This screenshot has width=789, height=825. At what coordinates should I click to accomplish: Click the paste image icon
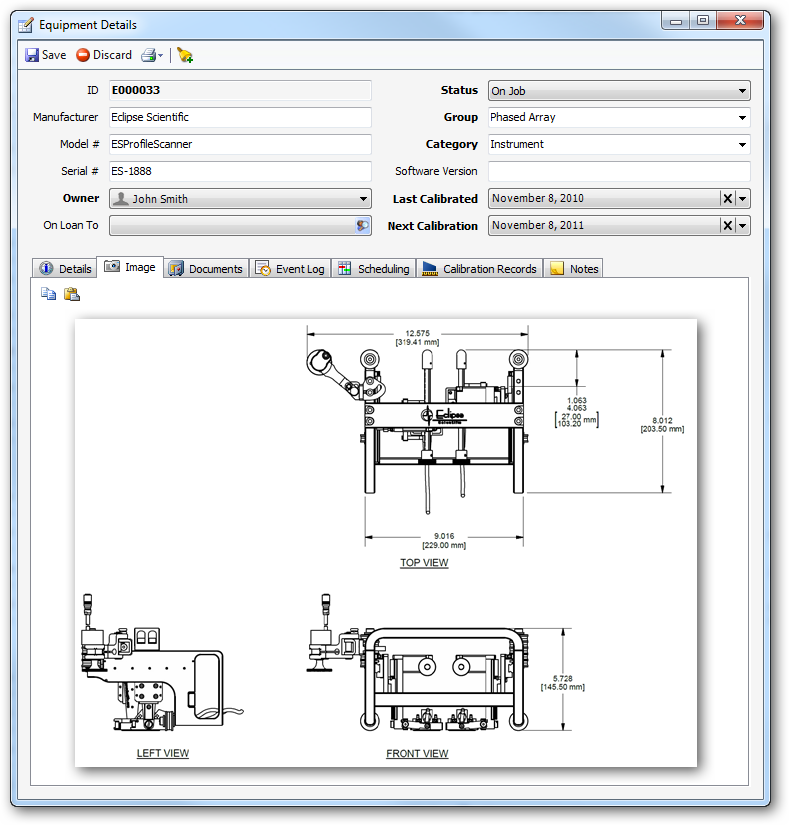[72, 294]
